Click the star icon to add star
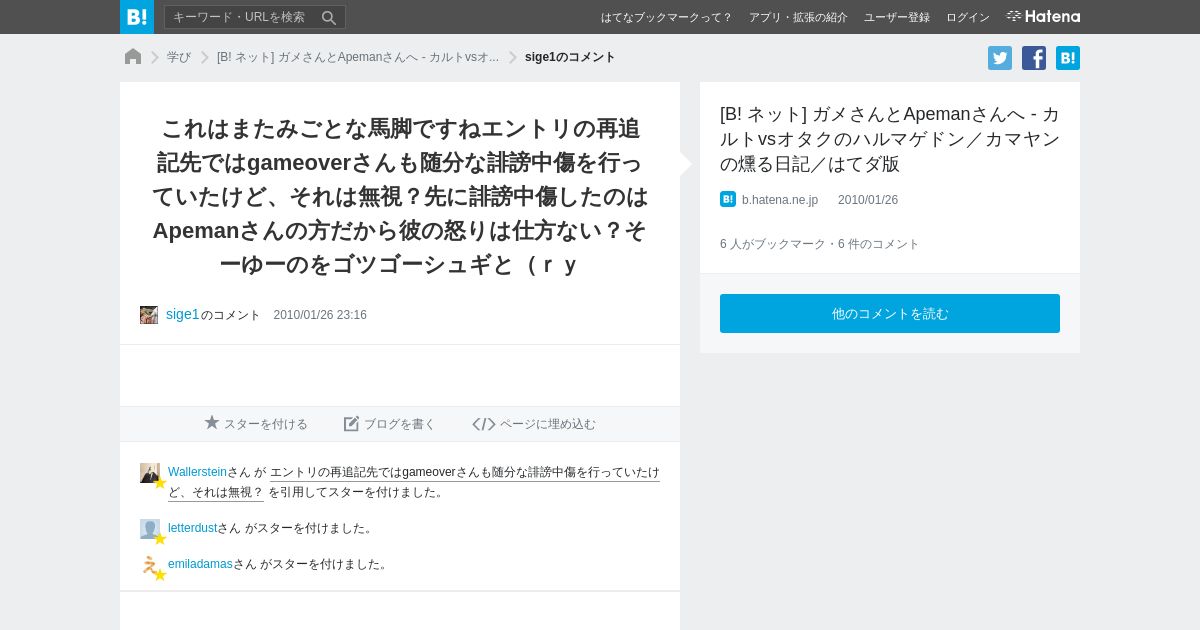 [212, 423]
